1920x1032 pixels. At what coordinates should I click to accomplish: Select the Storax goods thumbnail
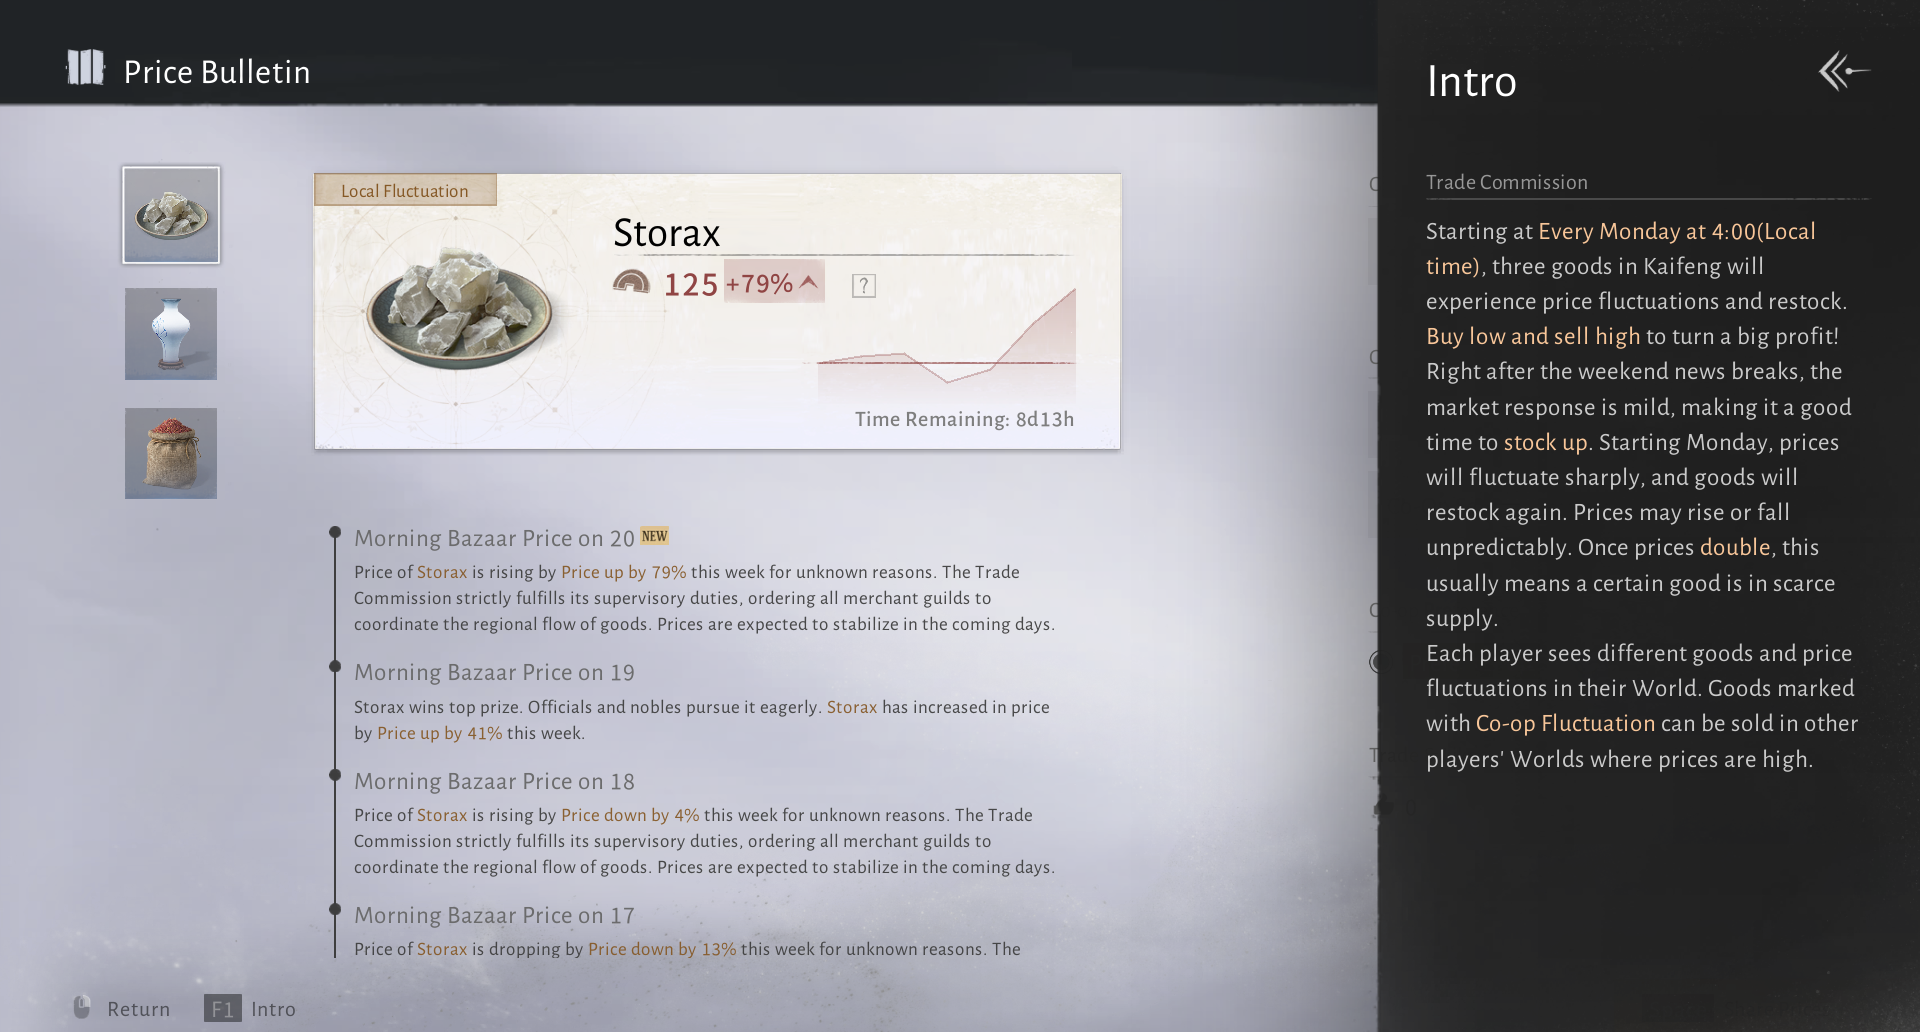[171, 215]
